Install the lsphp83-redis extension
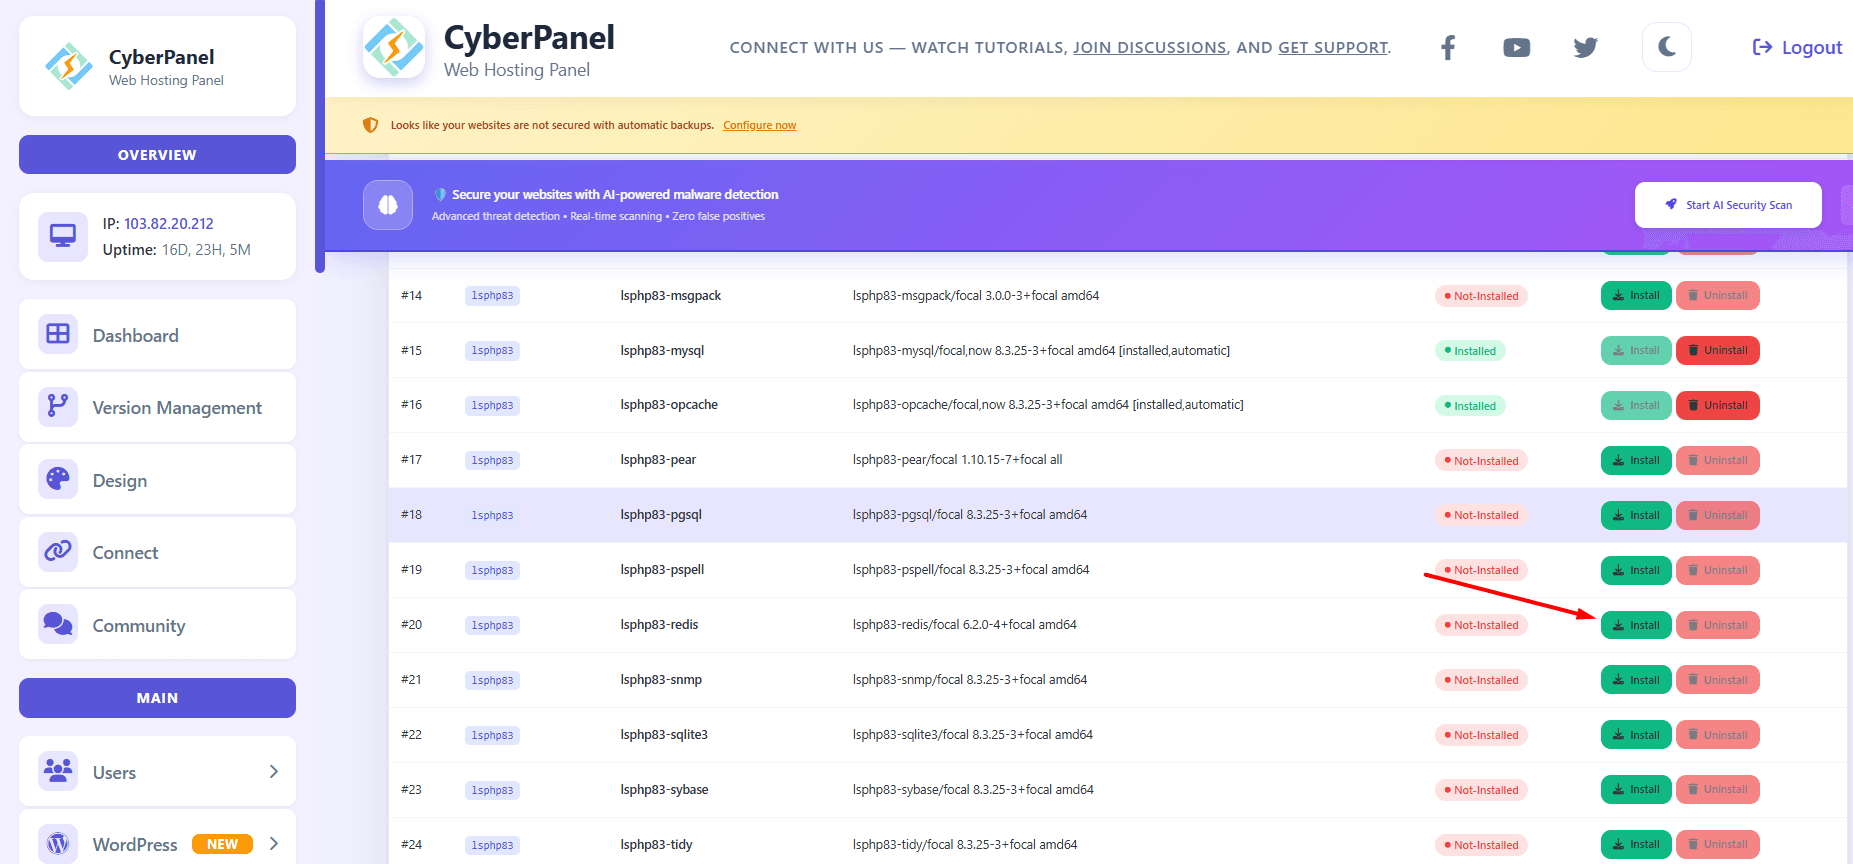 pyautogui.click(x=1635, y=625)
